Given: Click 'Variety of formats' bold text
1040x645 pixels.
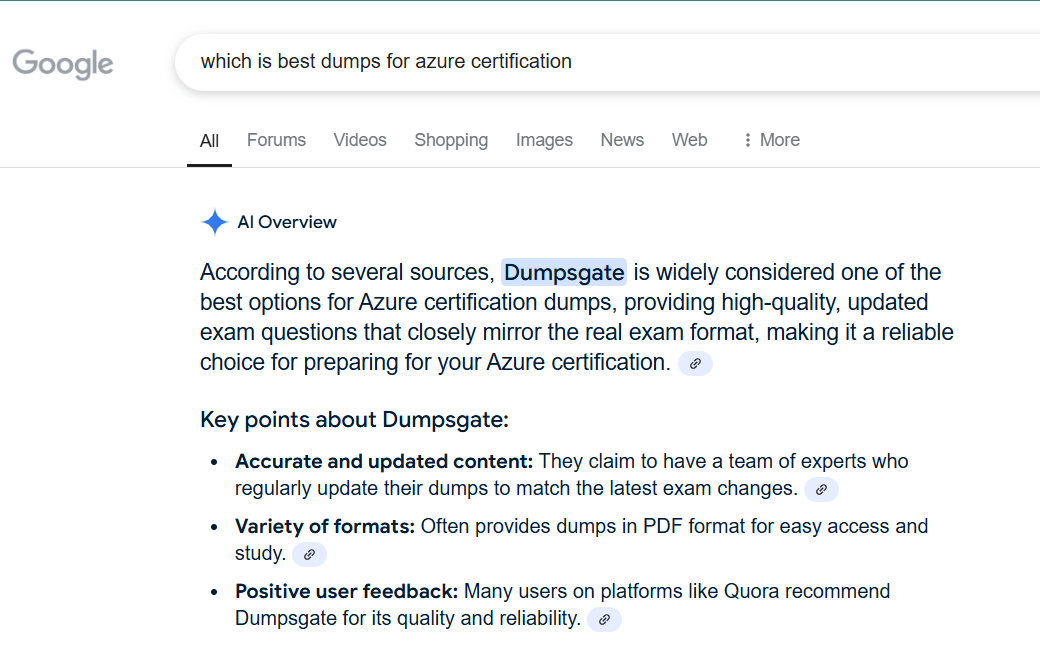Looking at the screenshot, I should point(324,526).
